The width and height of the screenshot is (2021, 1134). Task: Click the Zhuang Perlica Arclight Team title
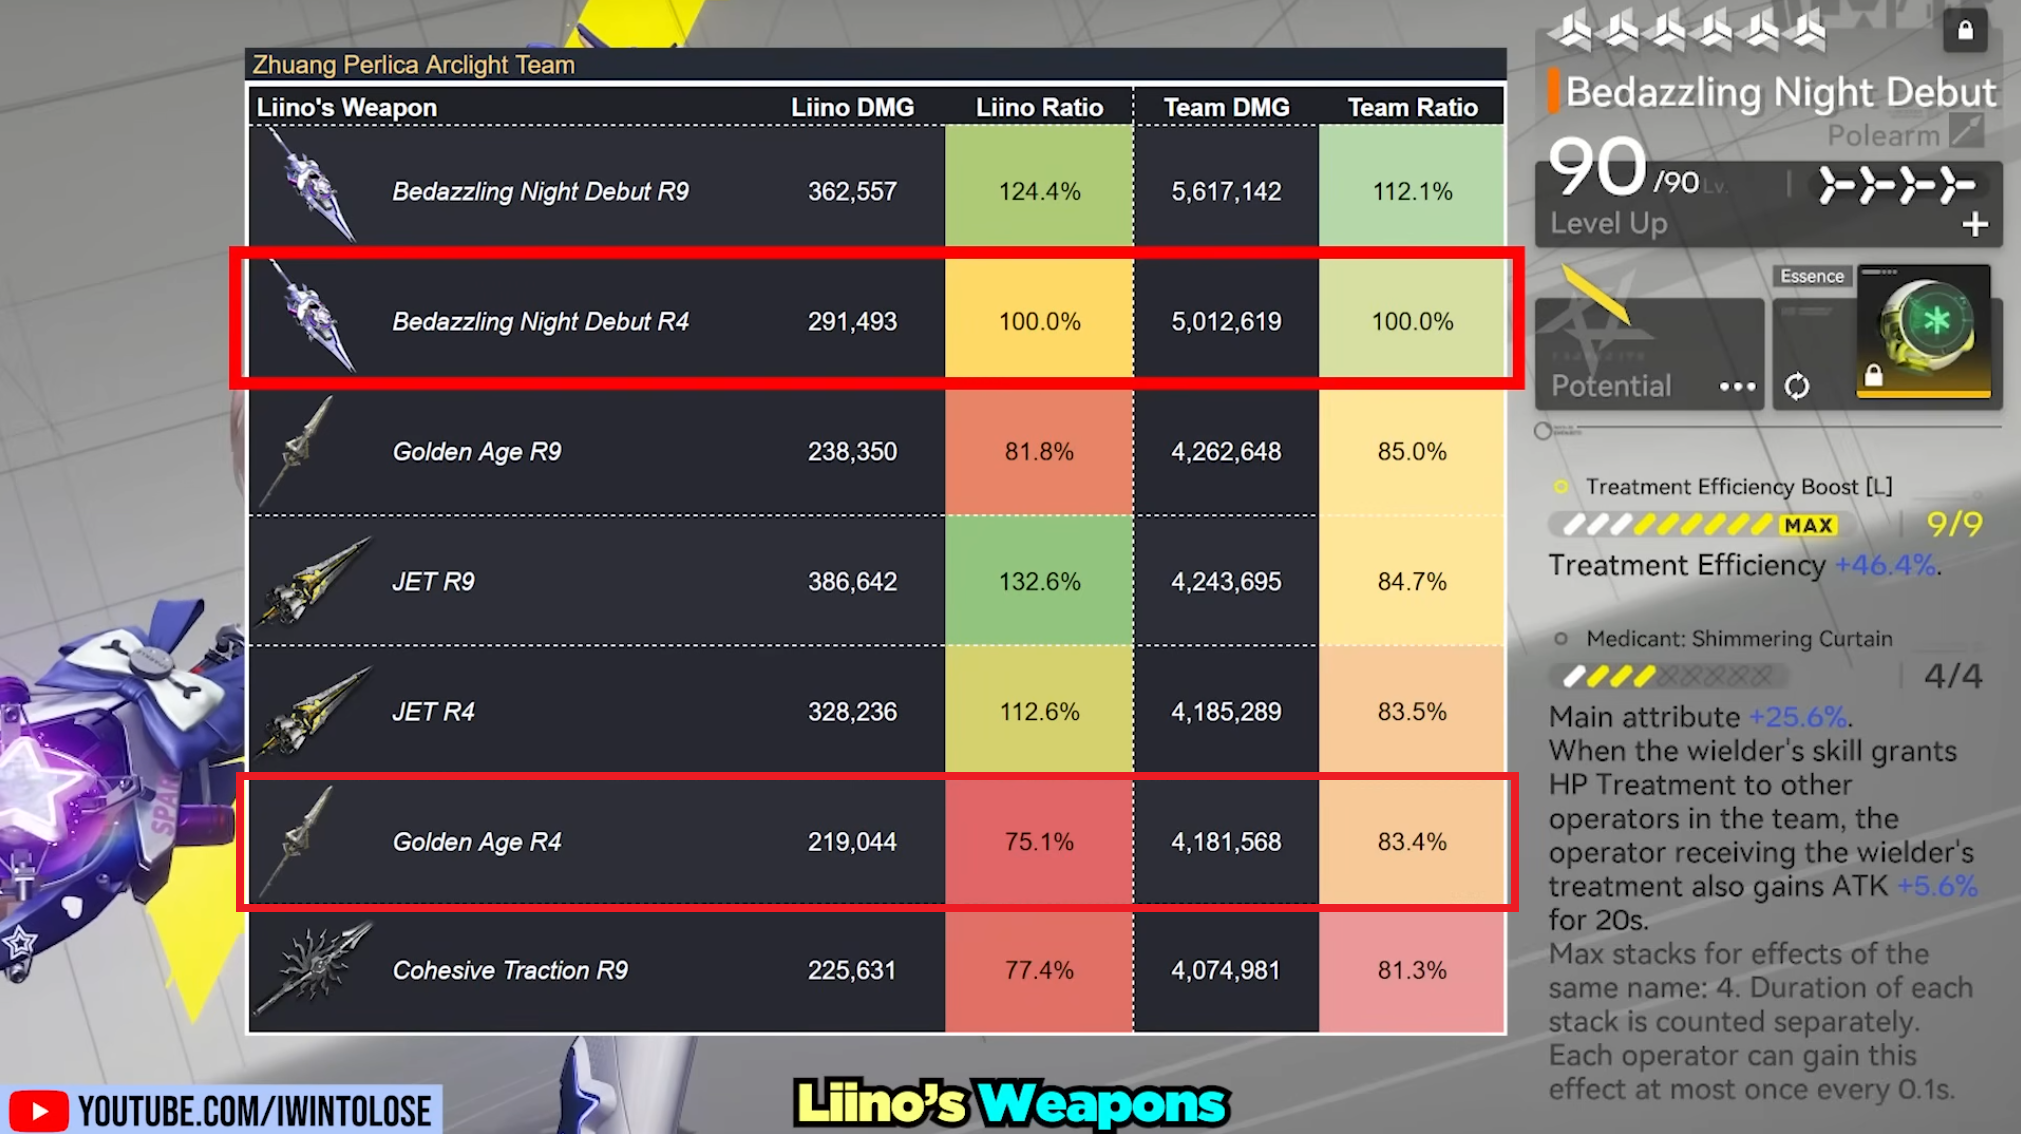(x=413, y=65)
